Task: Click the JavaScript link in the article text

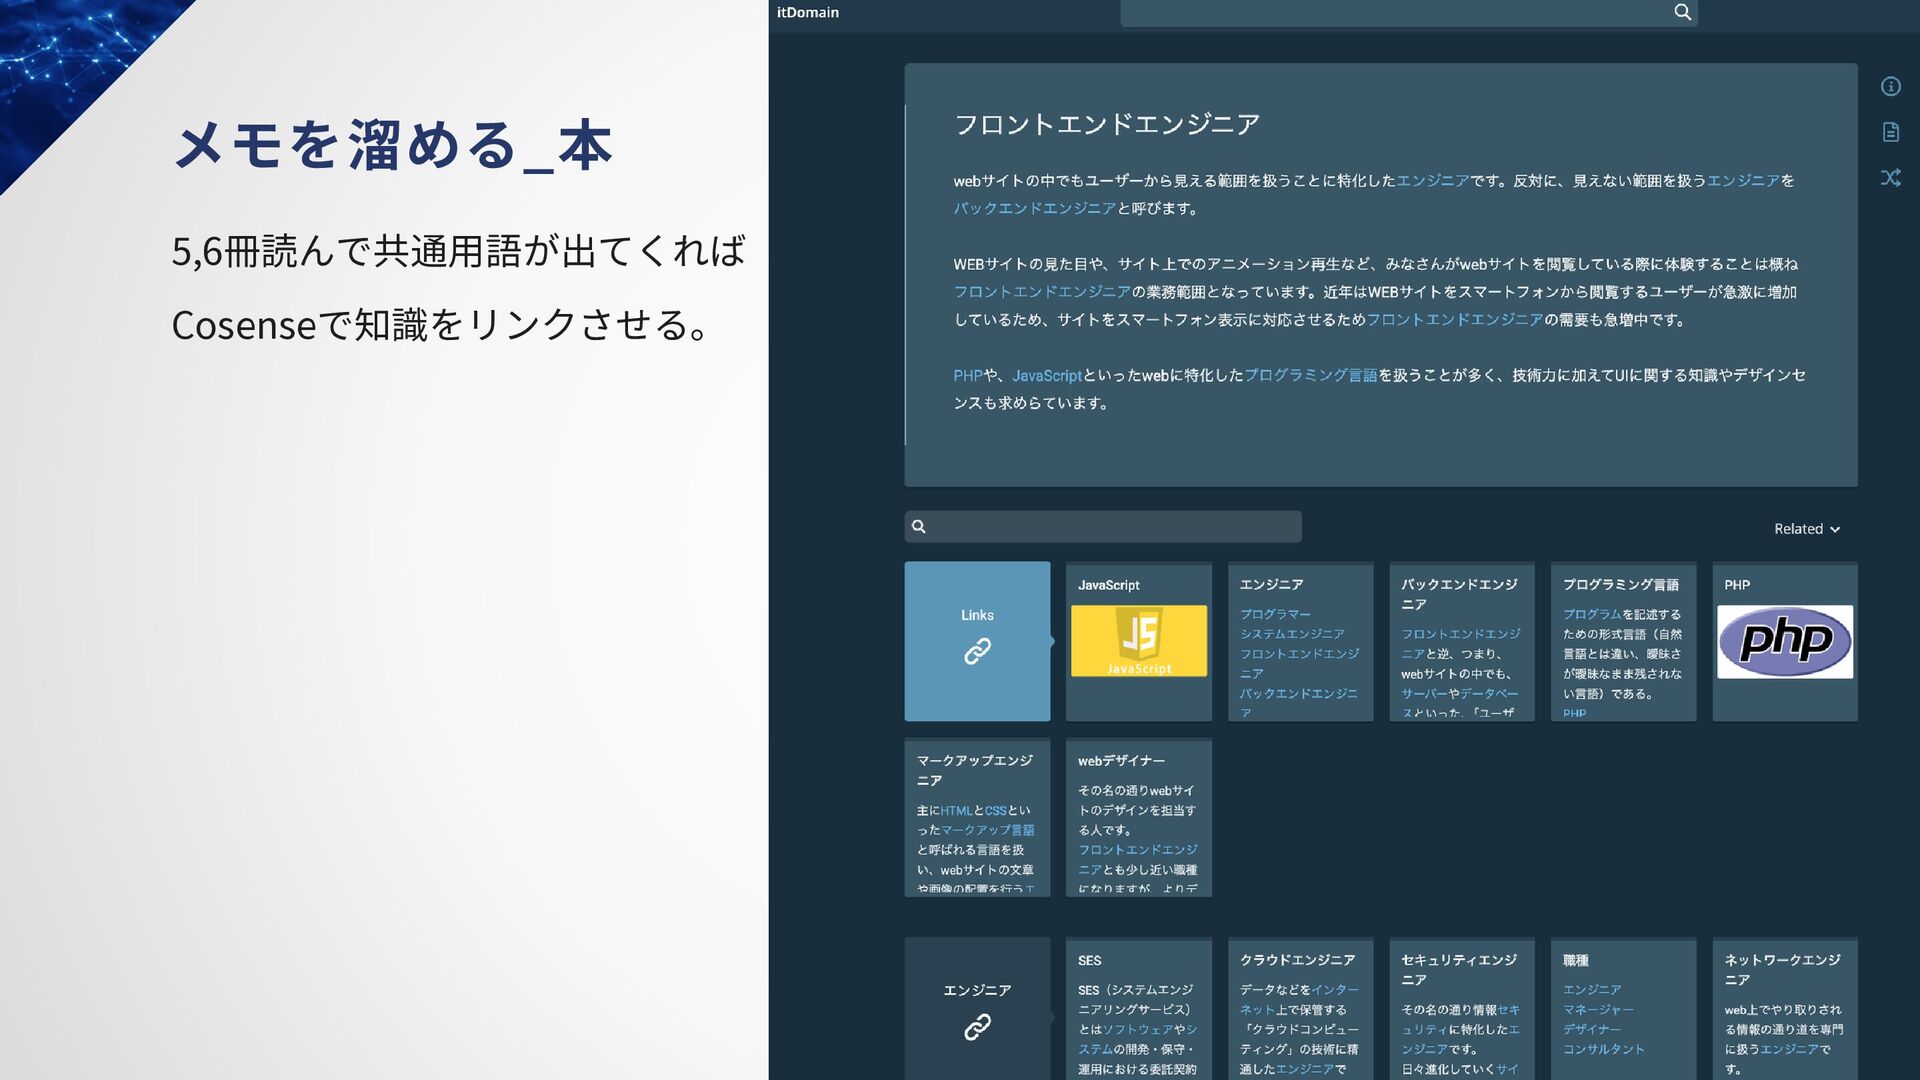Action: [x=1046, y=376]
